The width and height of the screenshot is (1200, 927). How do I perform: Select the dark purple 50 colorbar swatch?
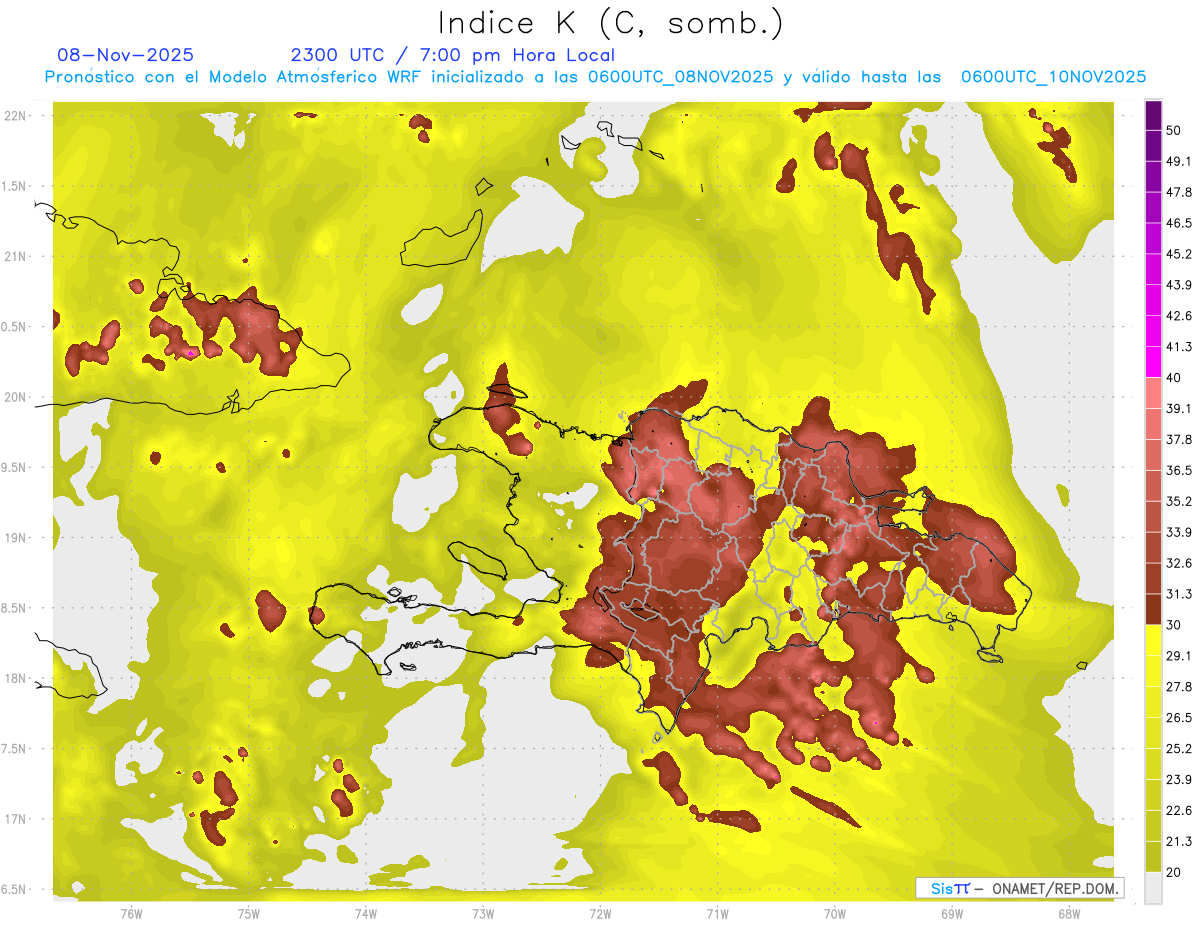click(x=1154, y=116)
